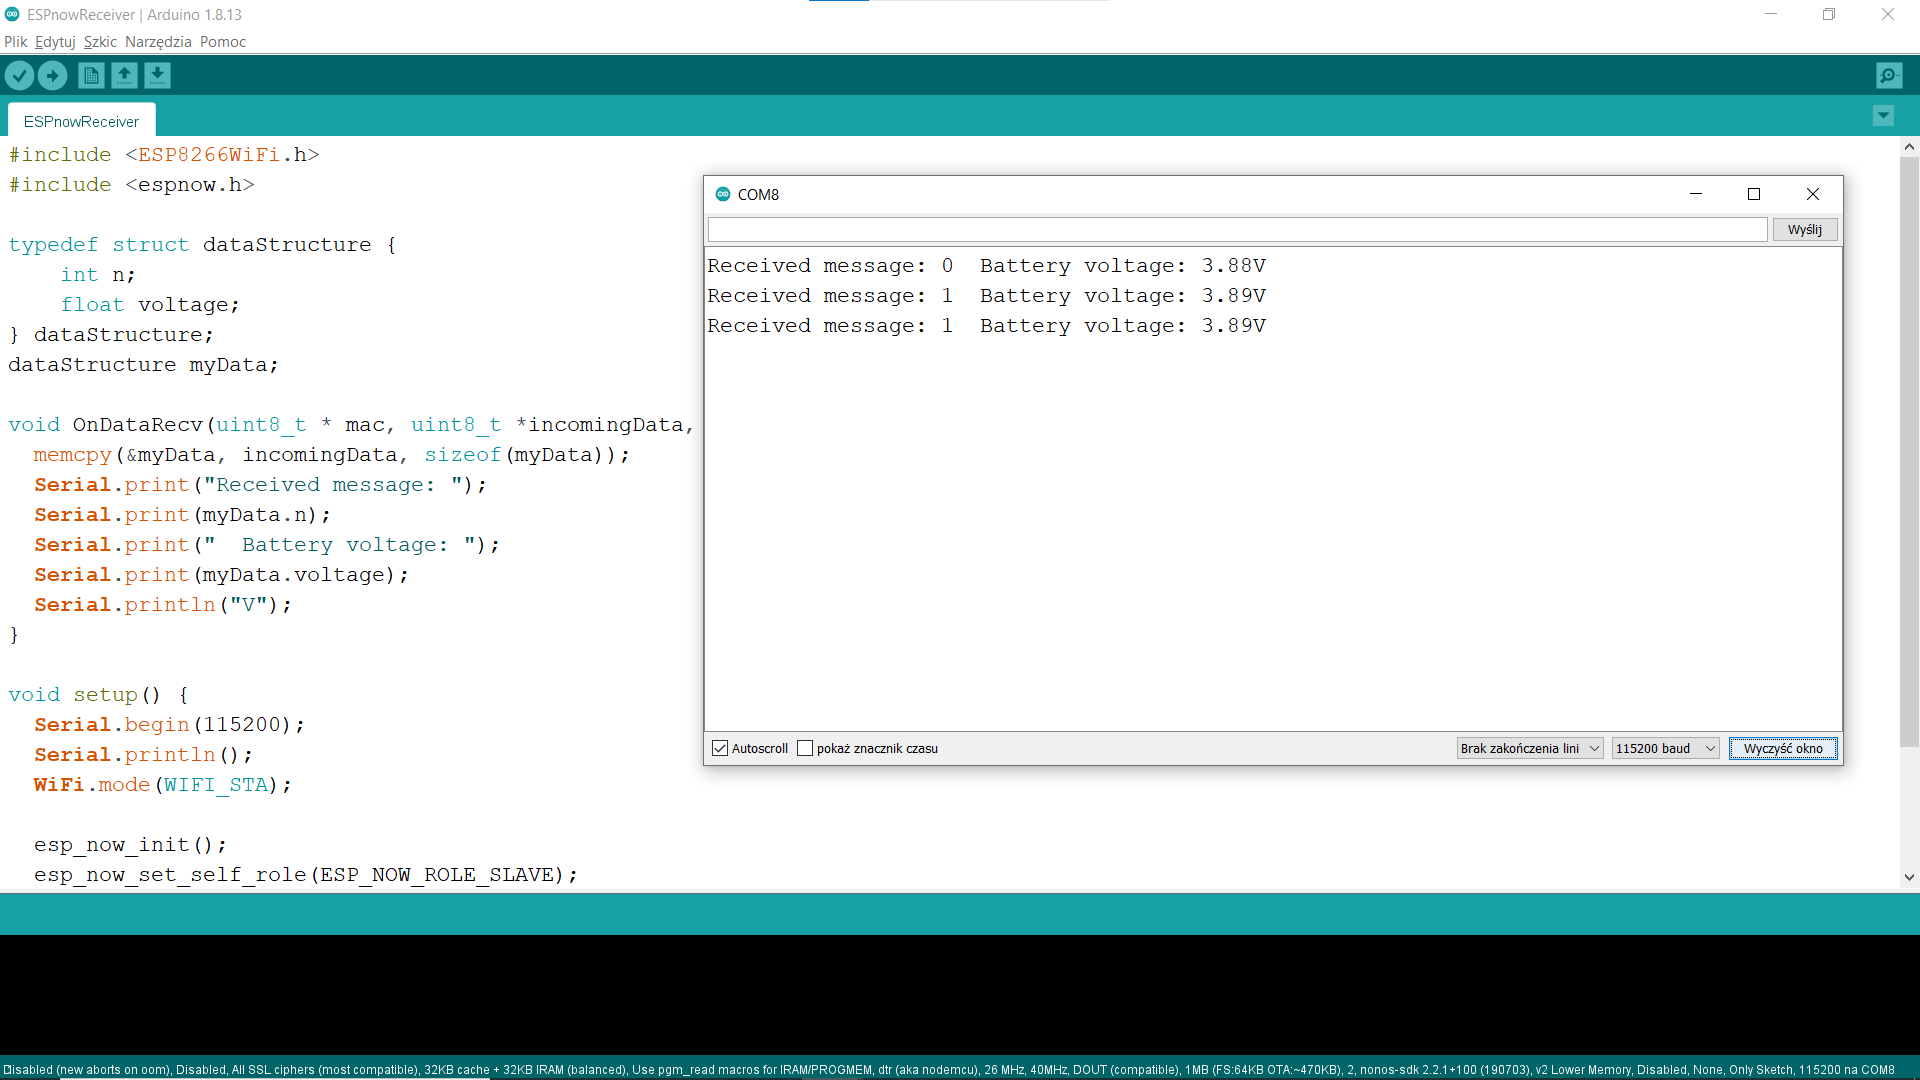Click the Open sketch up-arrow icon
Viewport: 1920px width, 1080px height.
(x=124, y=75)
